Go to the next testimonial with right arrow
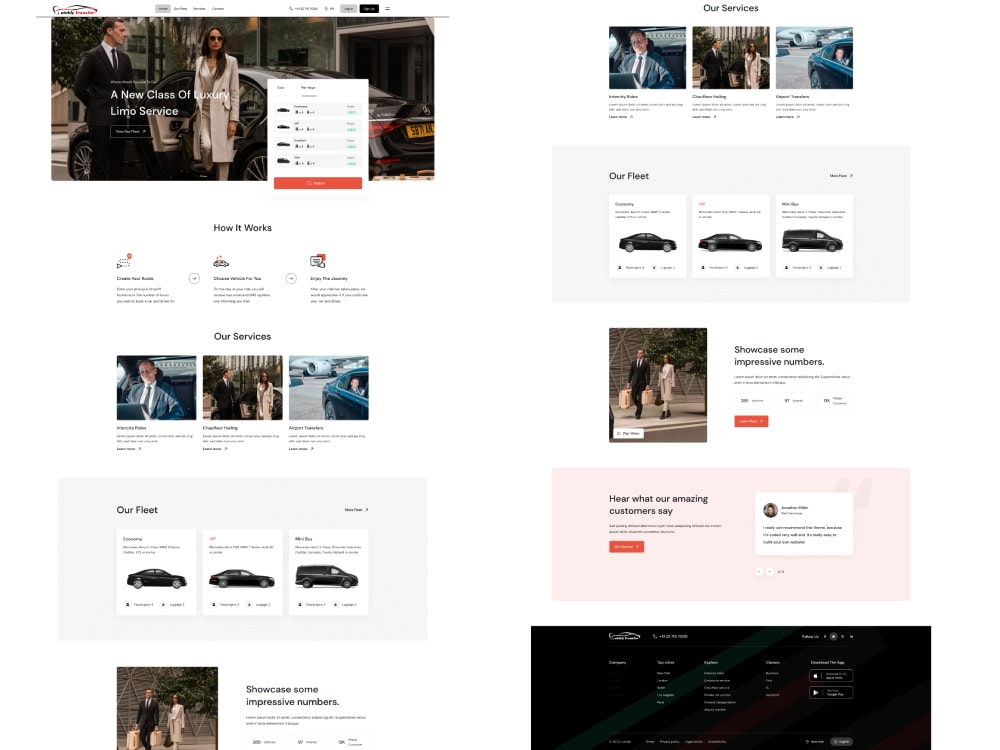The image size is (1000, 750). pyautogui.click(x=770, y=571)
